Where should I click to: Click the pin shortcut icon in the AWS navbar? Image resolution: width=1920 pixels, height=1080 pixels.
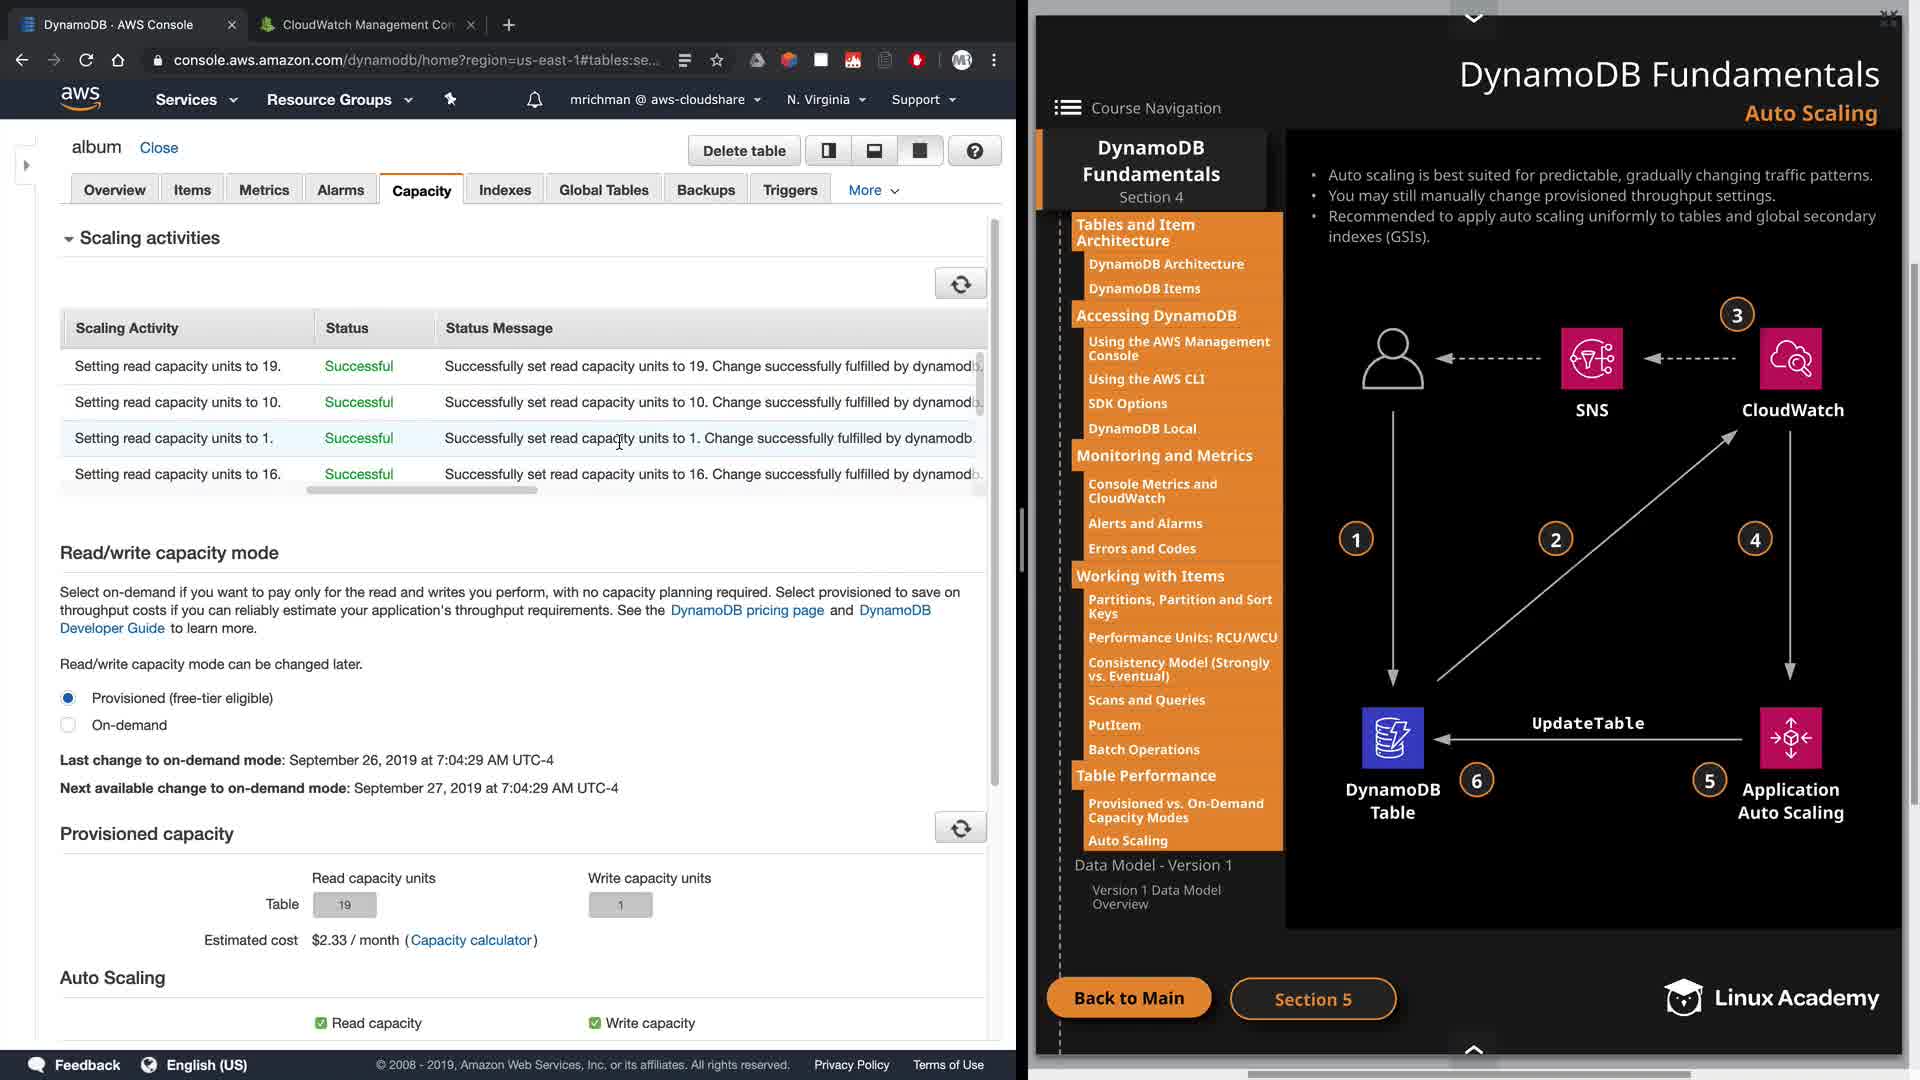coord(450,99)
